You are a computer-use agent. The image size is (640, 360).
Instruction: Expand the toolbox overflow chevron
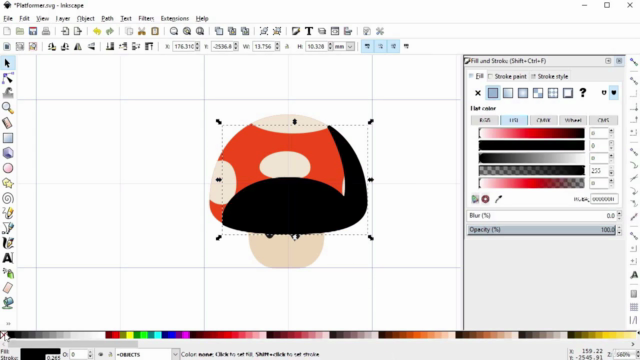[8, 324]
